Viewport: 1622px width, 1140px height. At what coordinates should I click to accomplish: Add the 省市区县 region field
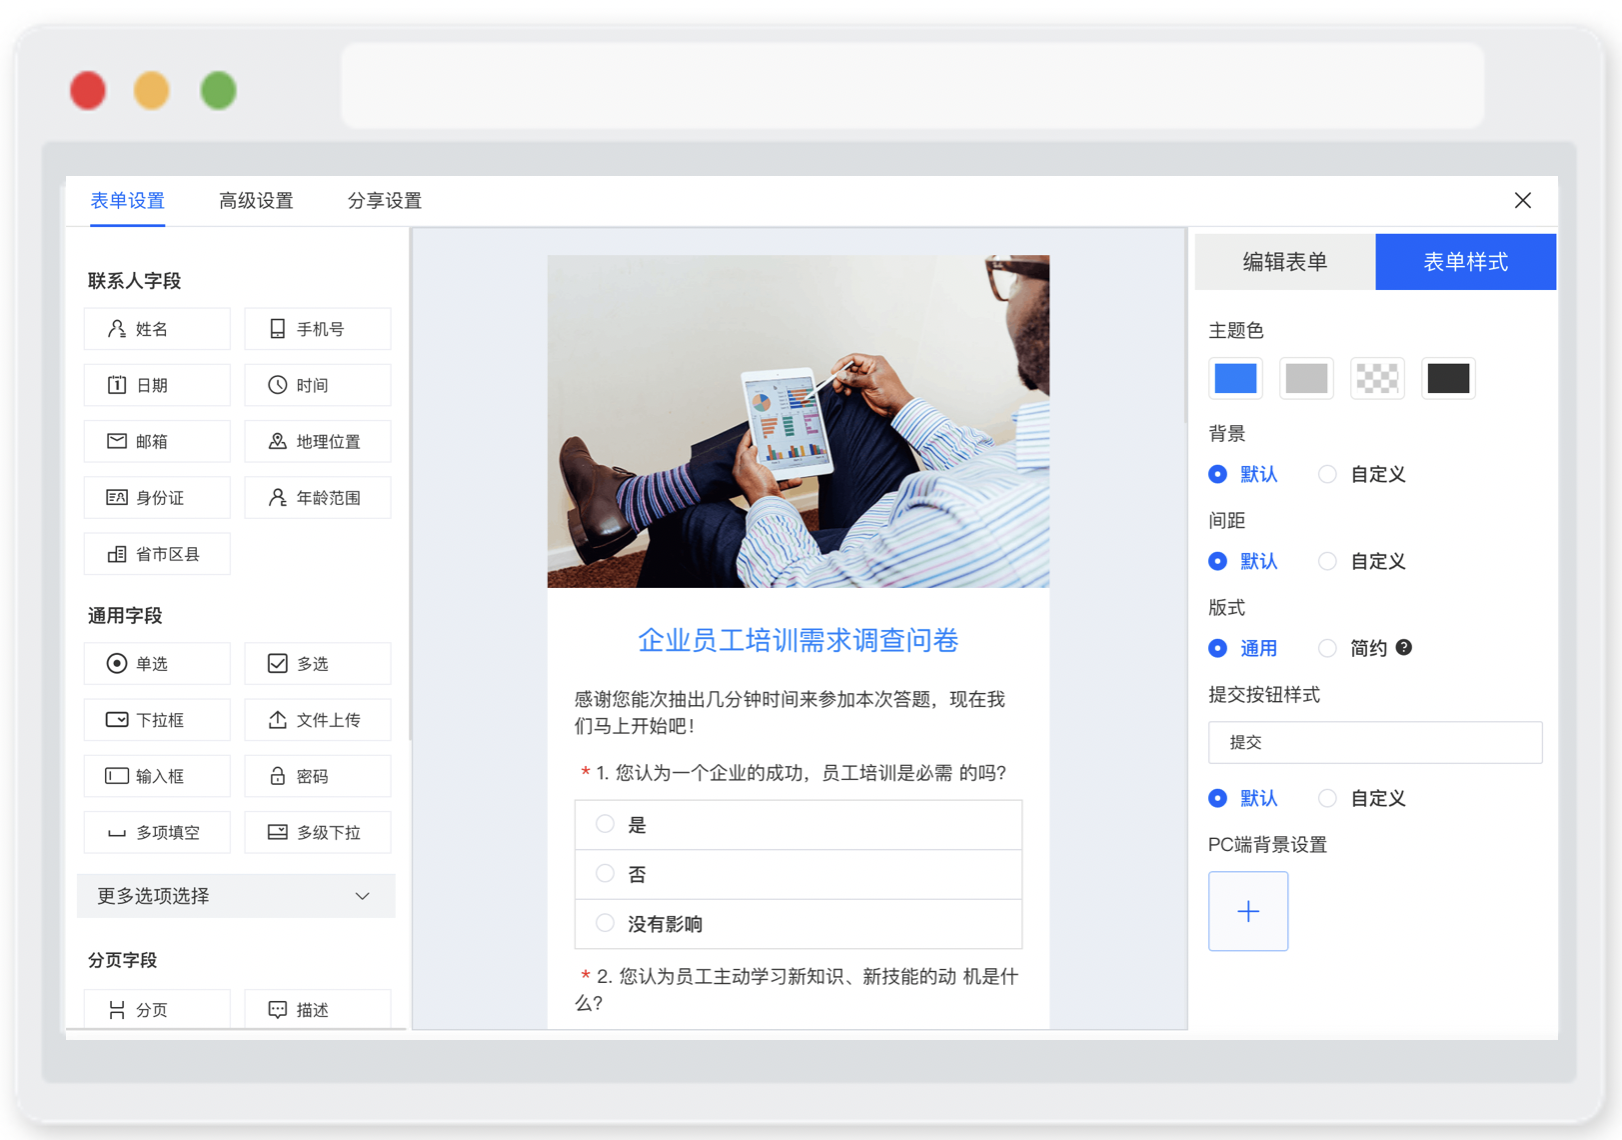tap(157, 554)
